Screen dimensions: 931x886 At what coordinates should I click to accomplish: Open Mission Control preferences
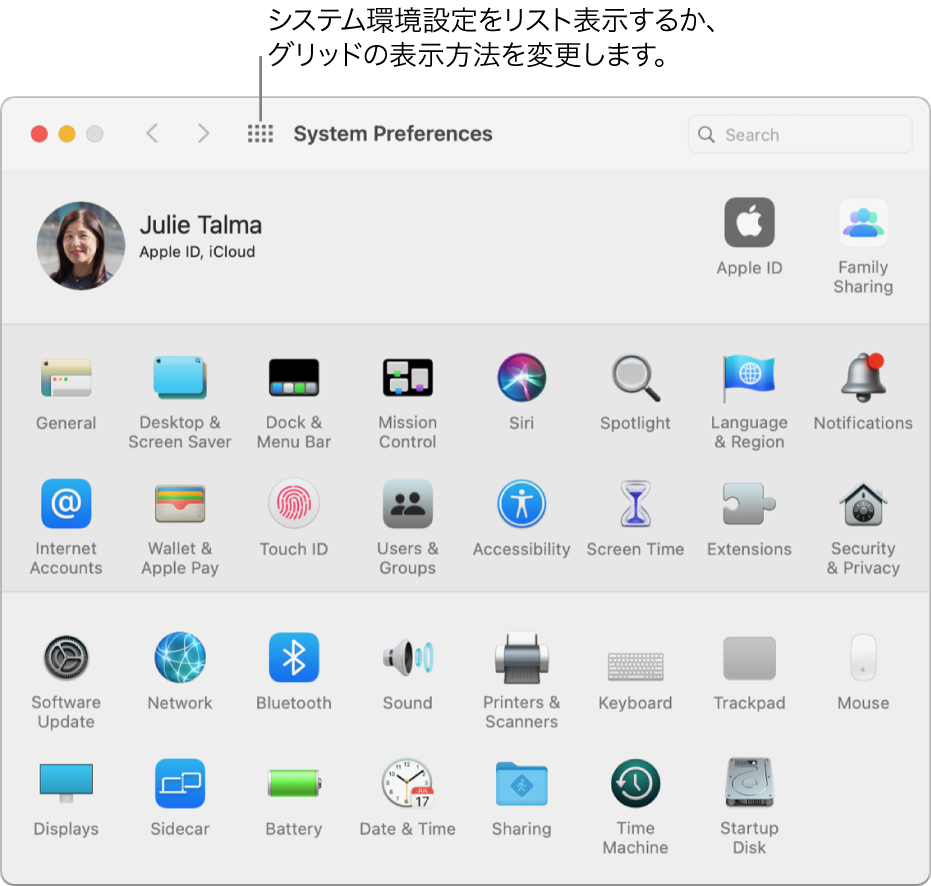pyautogui.click(x=408, y=378)
